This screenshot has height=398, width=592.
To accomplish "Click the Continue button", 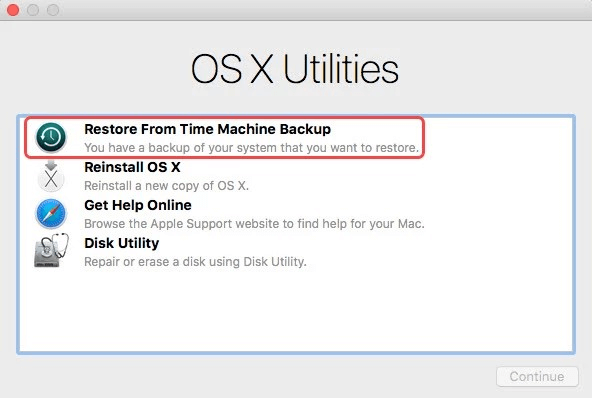I will (537, 376).
